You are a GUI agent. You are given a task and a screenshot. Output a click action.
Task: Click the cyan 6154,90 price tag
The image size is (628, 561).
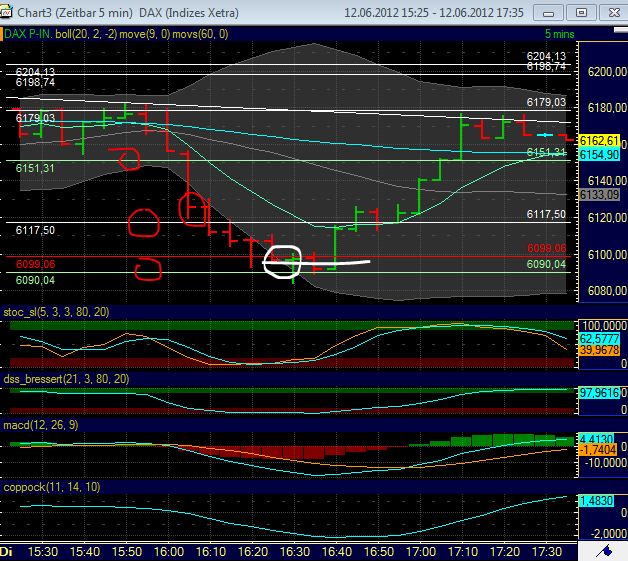(x=599, y=155)
